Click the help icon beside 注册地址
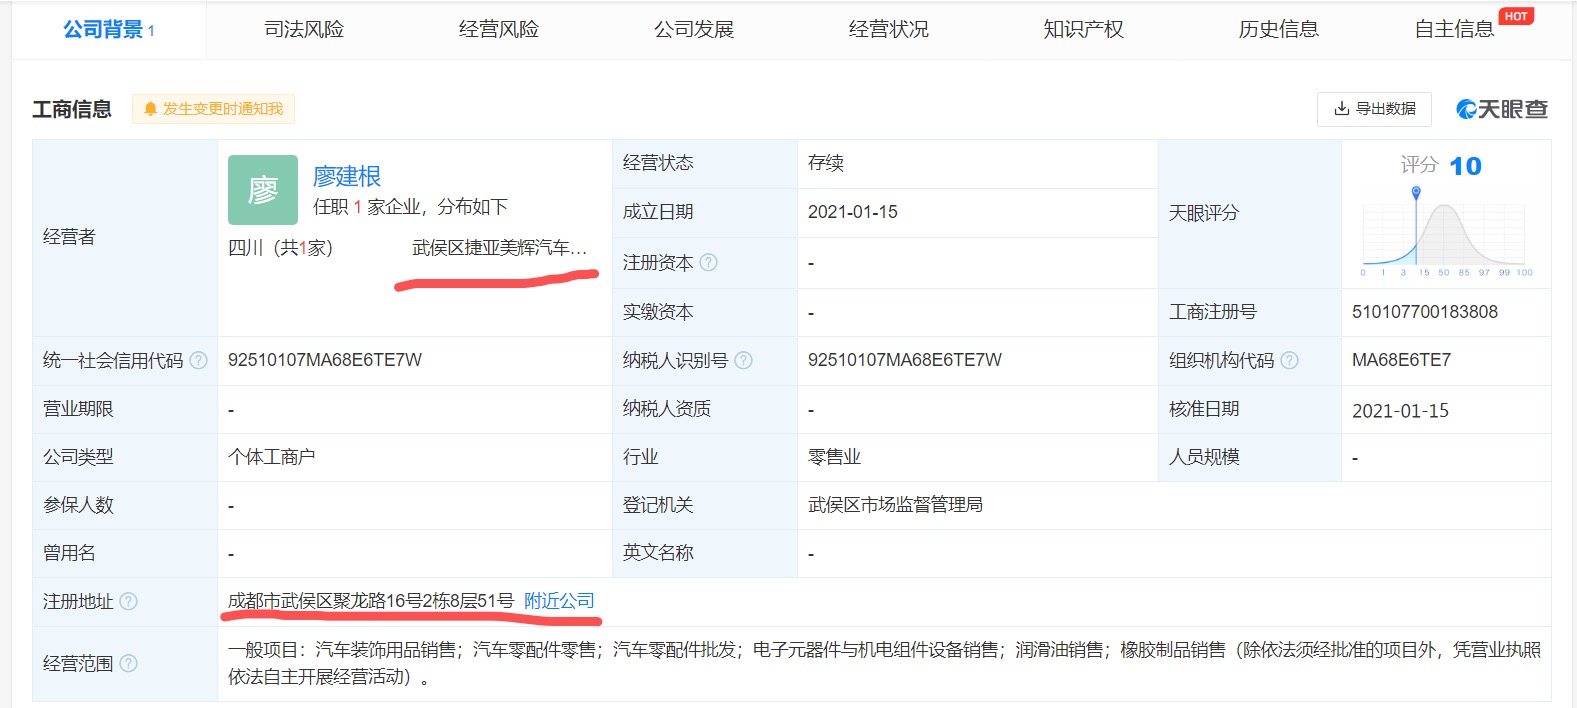 (x=128, y=601)
